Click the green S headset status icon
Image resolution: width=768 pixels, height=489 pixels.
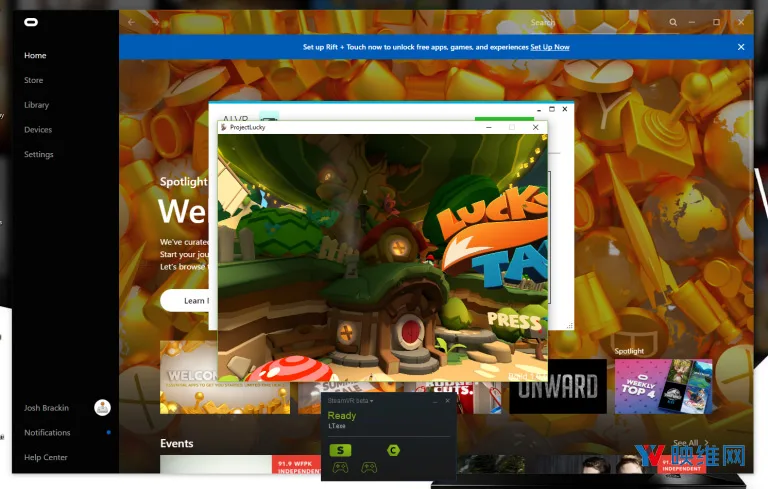coord(340,450)
